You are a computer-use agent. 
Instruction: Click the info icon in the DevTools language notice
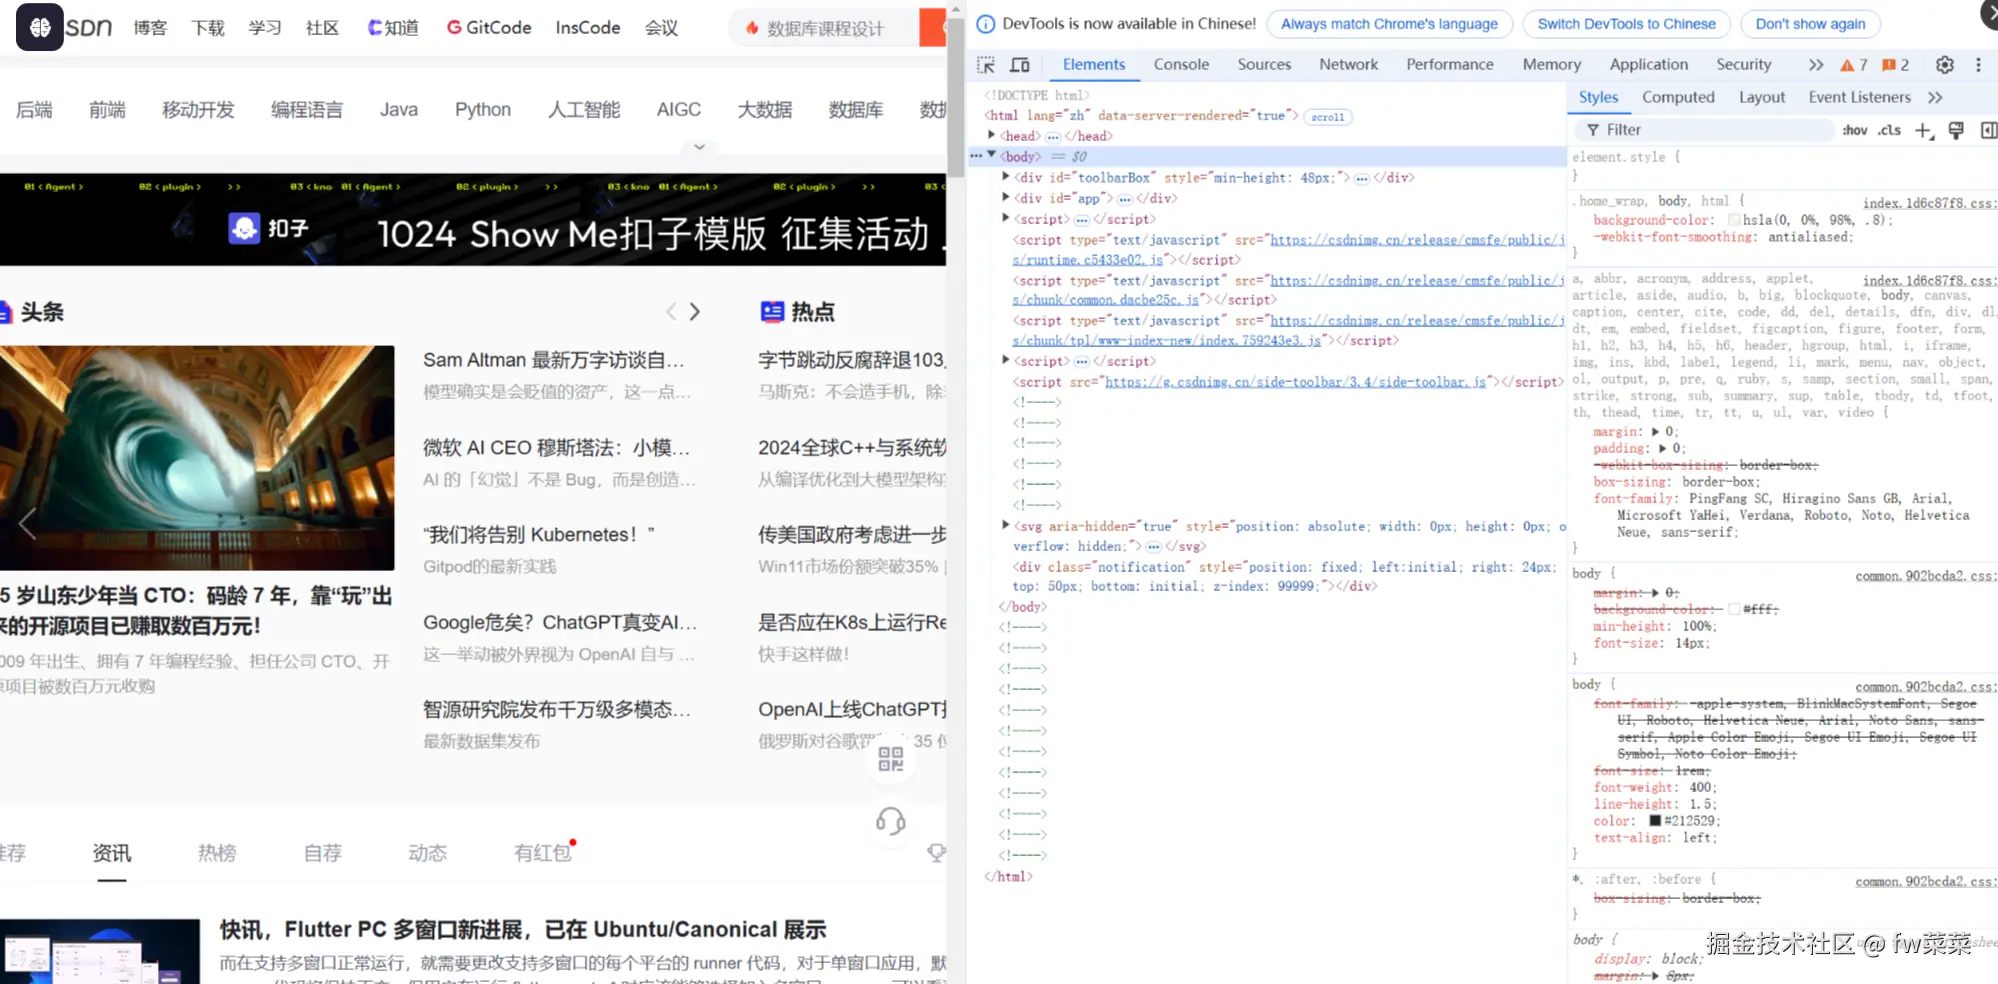tap(985, 24)
